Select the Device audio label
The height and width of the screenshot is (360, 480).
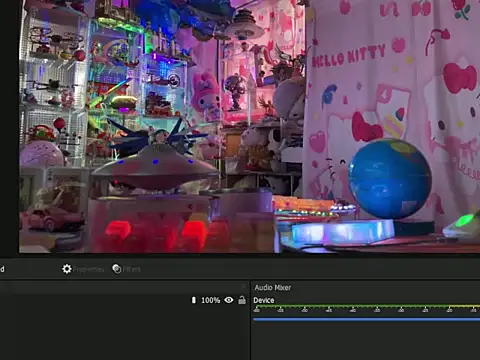264,300
